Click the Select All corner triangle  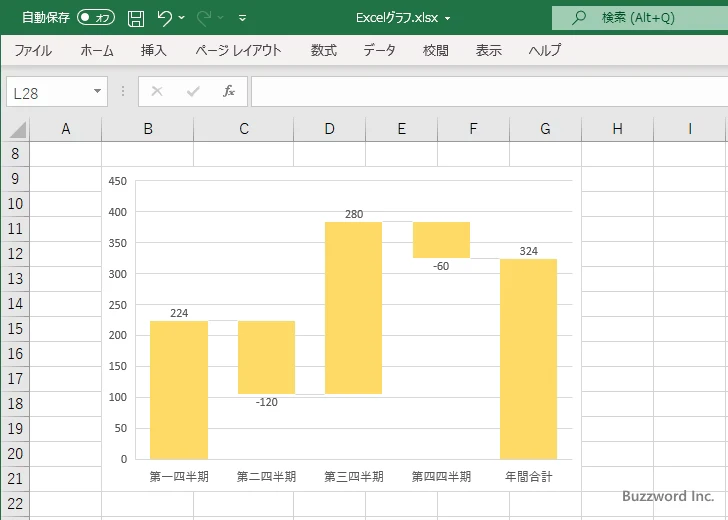click(x=17, y=129)
